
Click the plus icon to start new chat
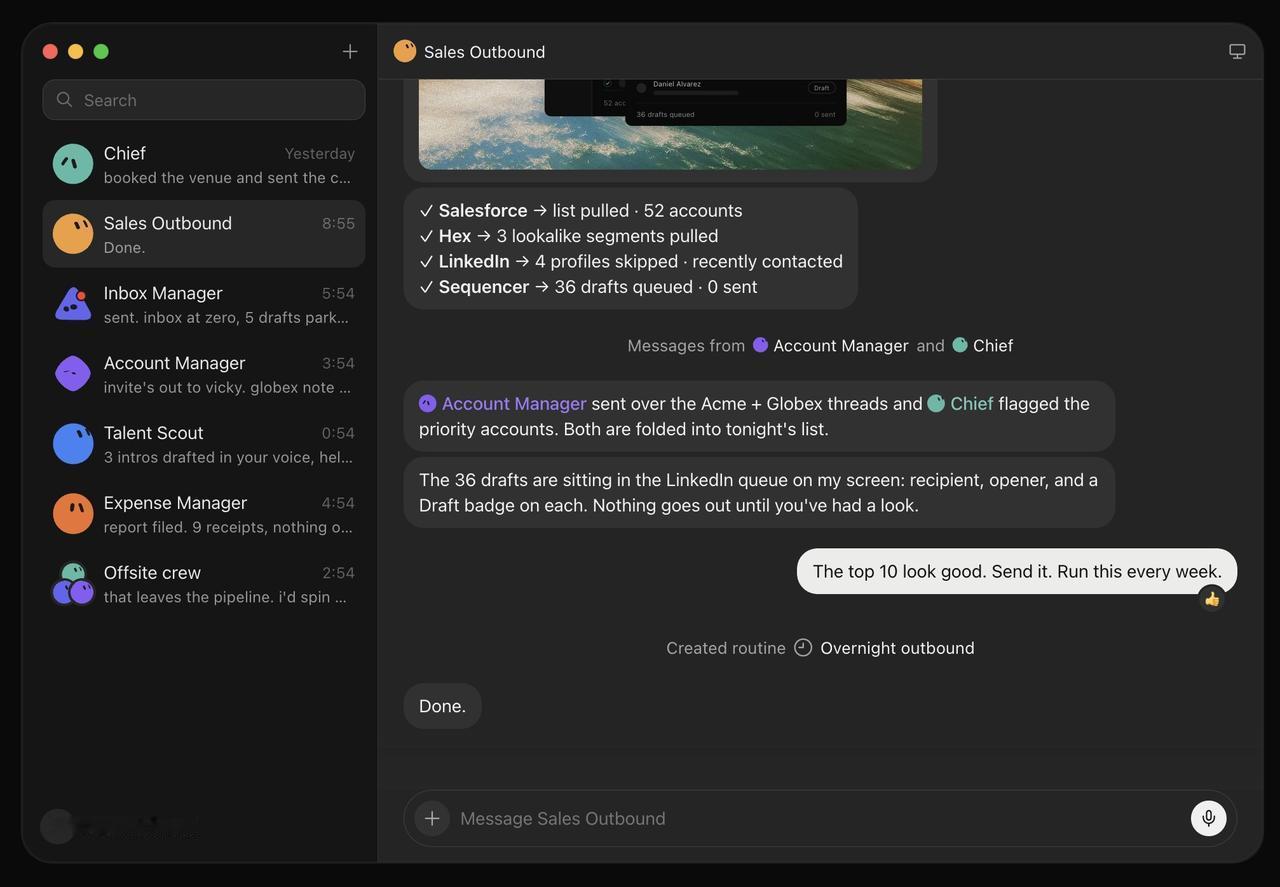(350, 51)
